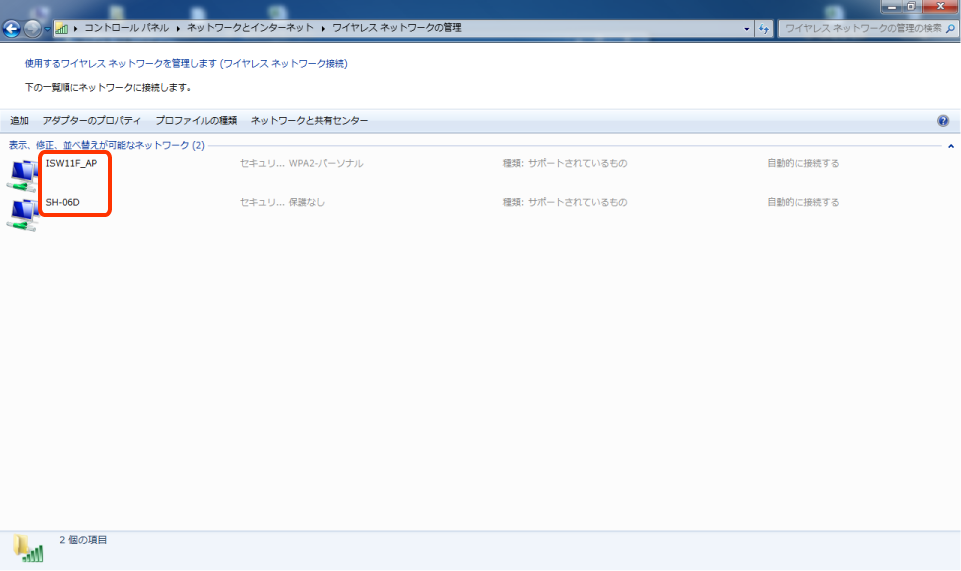Screen dimensions: 961x571
Task: Open the recent pages dropdown arrow
Action: (47, 29)
